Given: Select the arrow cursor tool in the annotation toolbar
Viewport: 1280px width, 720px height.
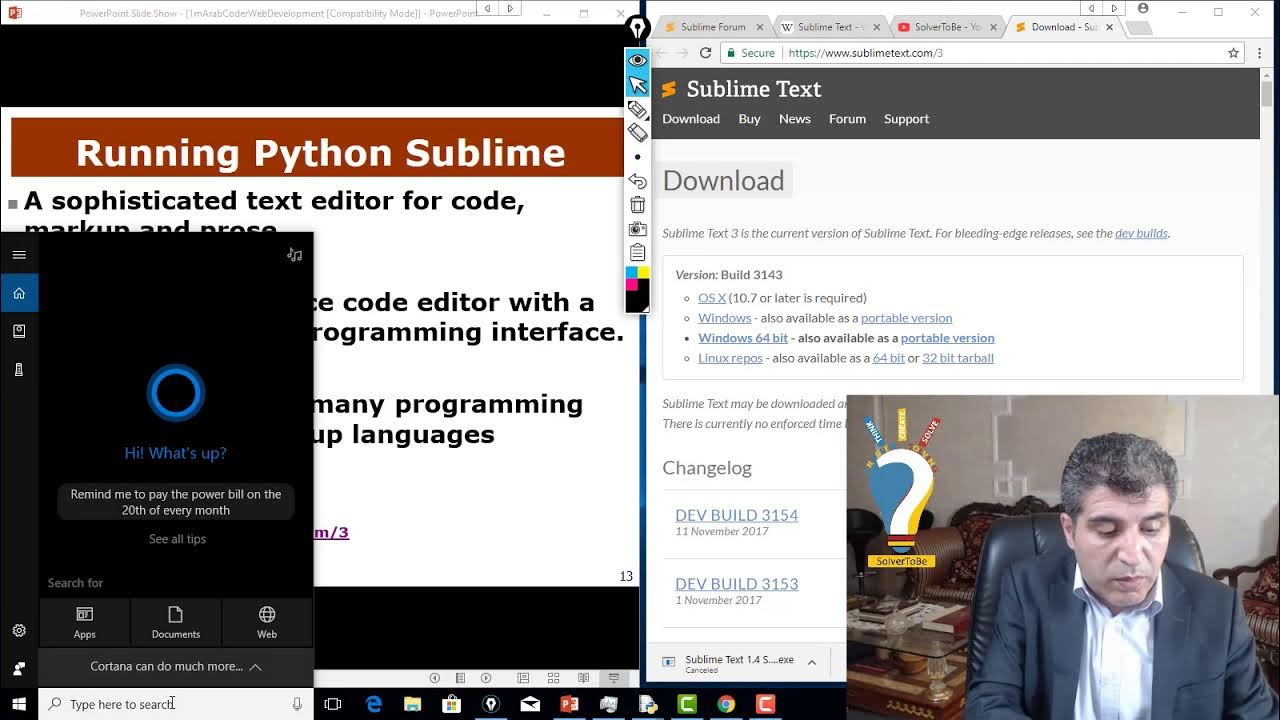Looking at the screenshot, I should tap(637, 84).
